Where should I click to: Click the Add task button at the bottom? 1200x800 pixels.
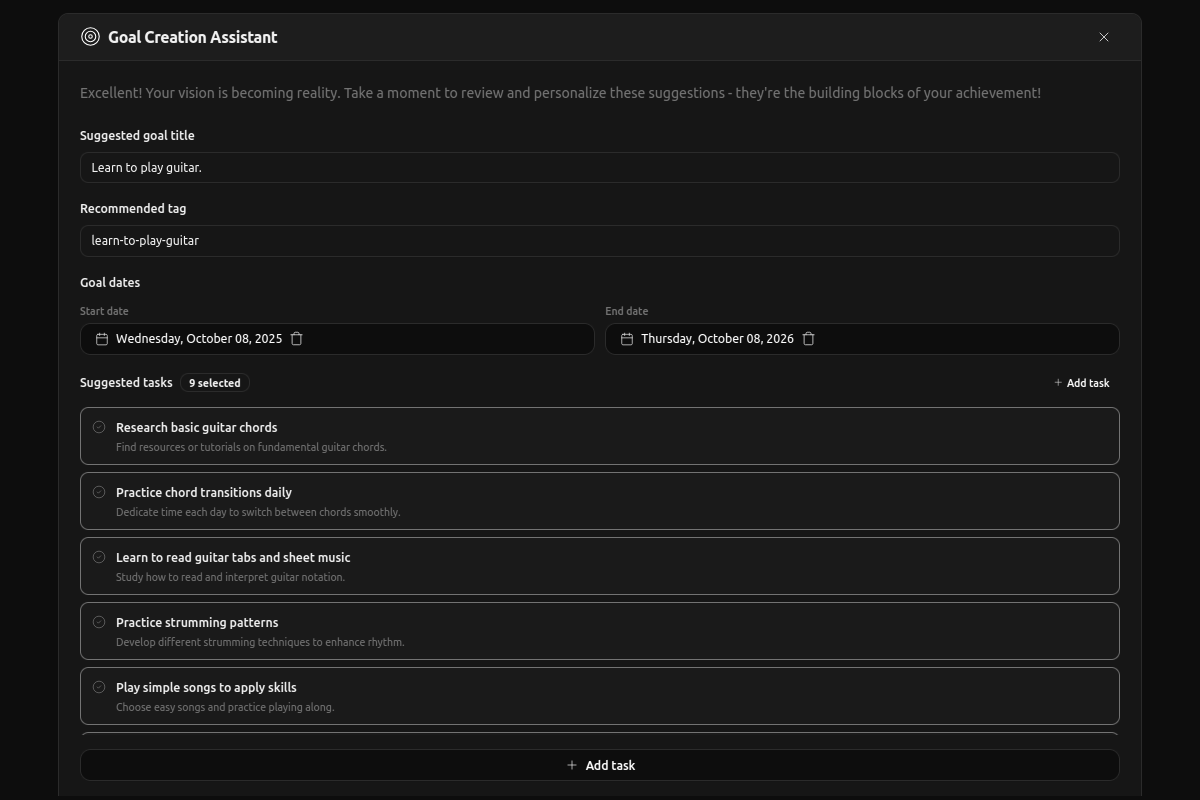coord(600,765)
